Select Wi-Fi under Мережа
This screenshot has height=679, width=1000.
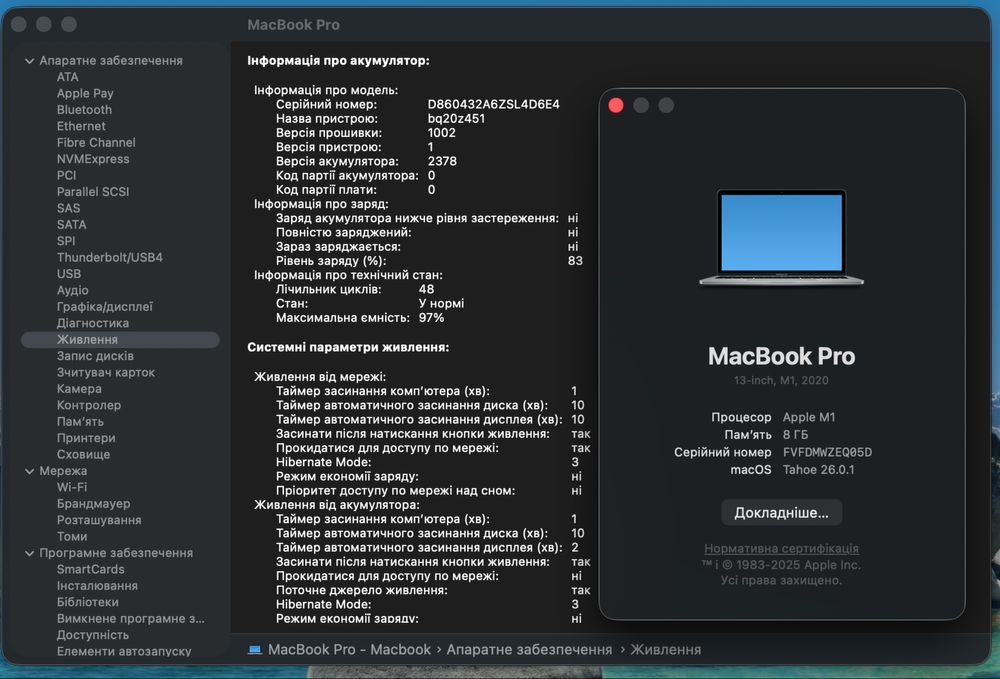tap(71, 488)
